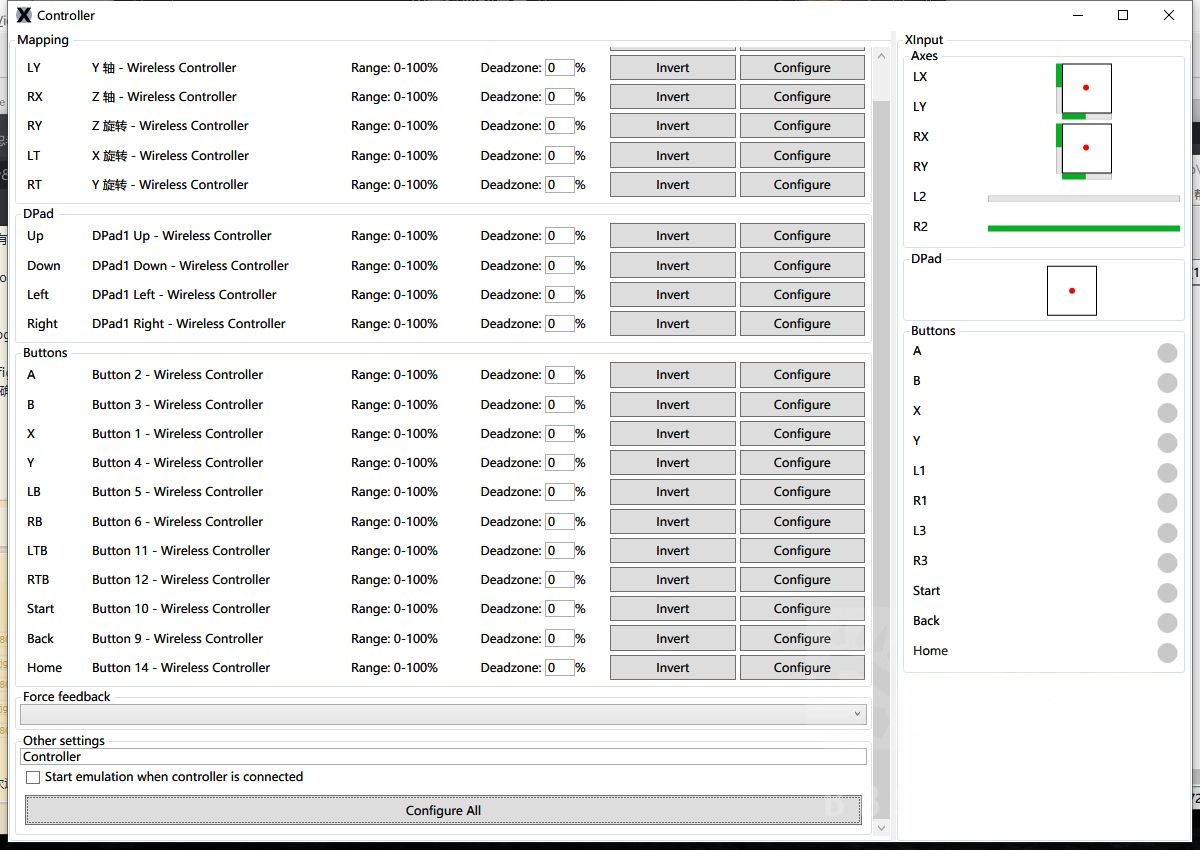Focus the Deadzone field for LB
Screen dimensions: 1200x850
pos(560,492)
